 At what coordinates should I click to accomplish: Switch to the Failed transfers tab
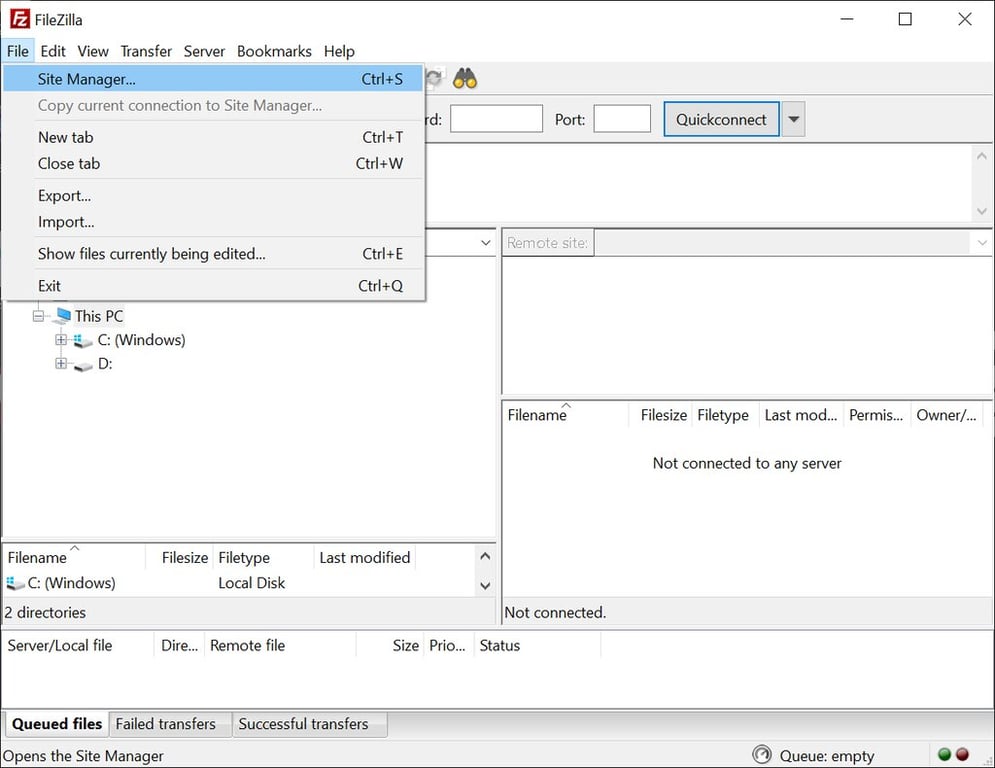tap(166, 723)
